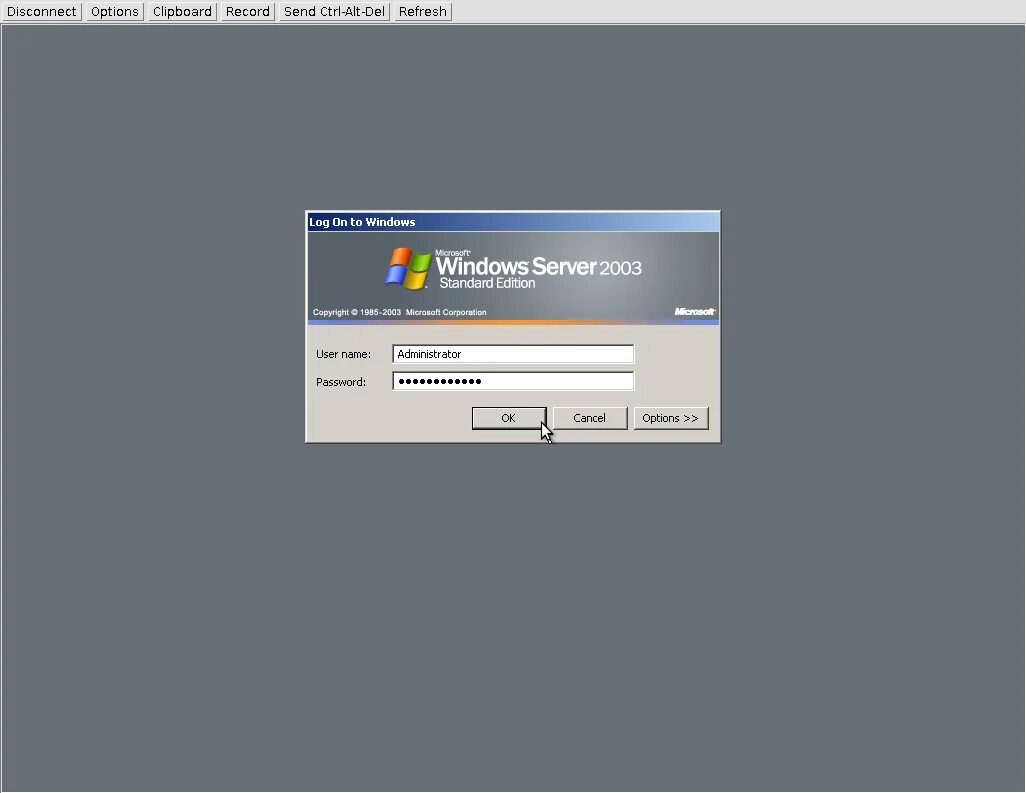Click the User name input field

513,354
